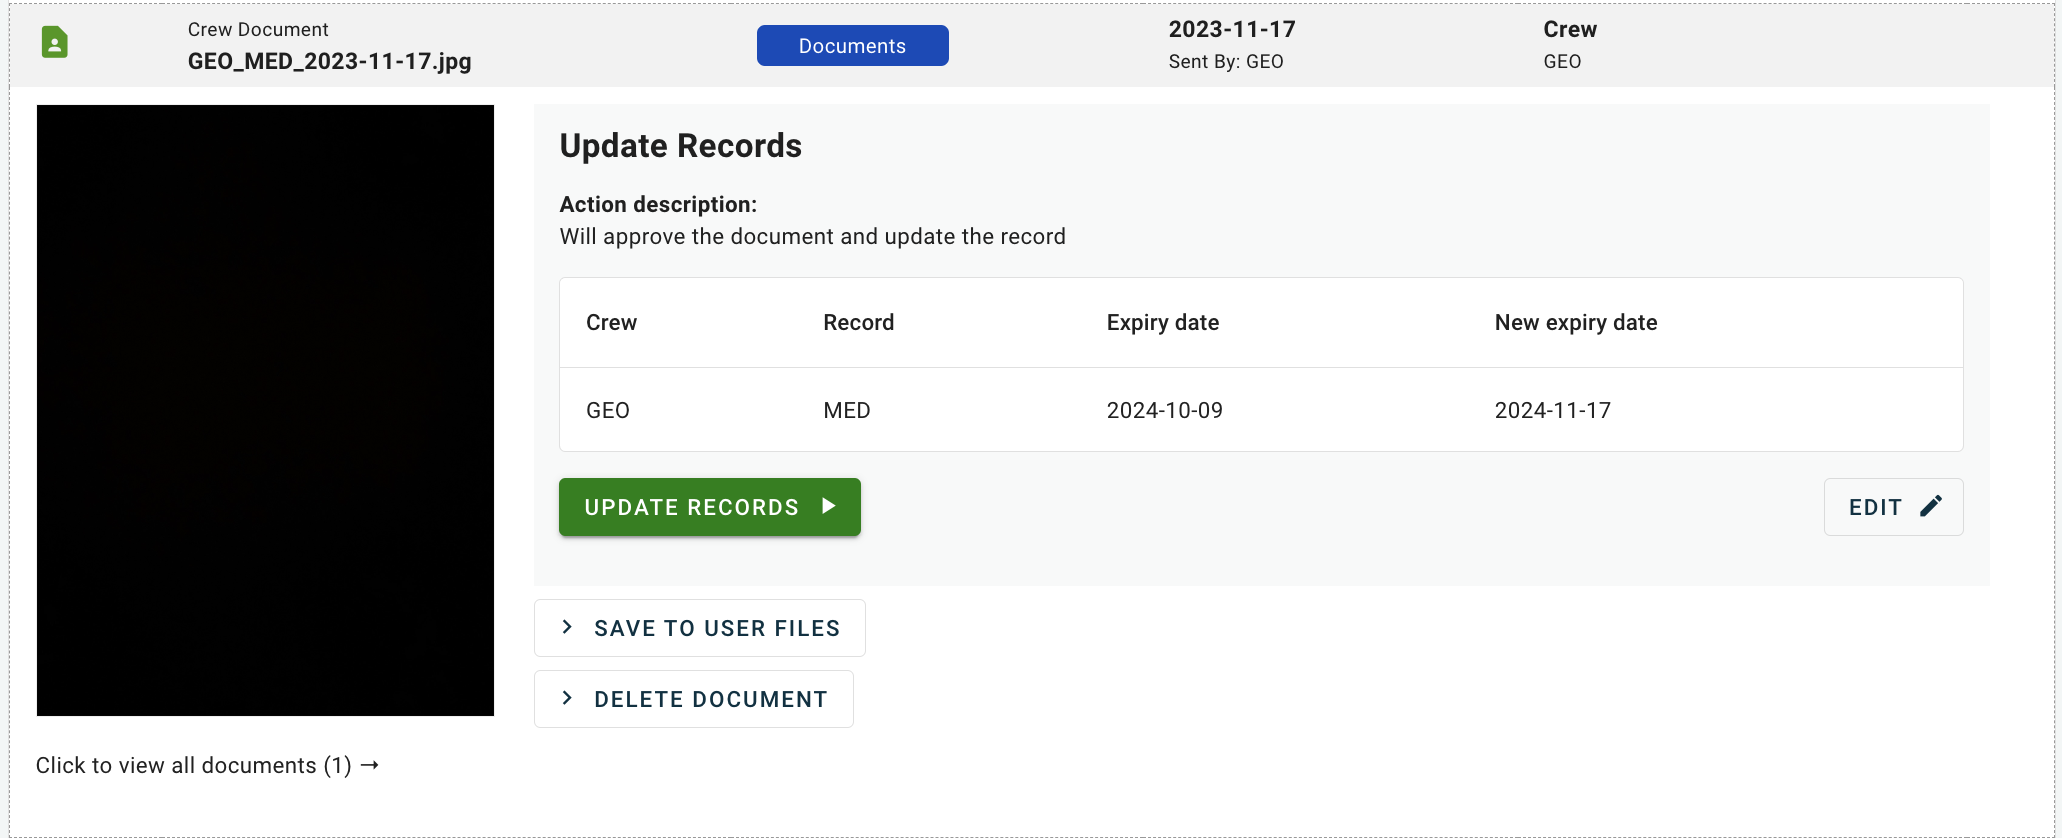
Task: Click the play arrow on Update Records
Action: coord(828,506)
